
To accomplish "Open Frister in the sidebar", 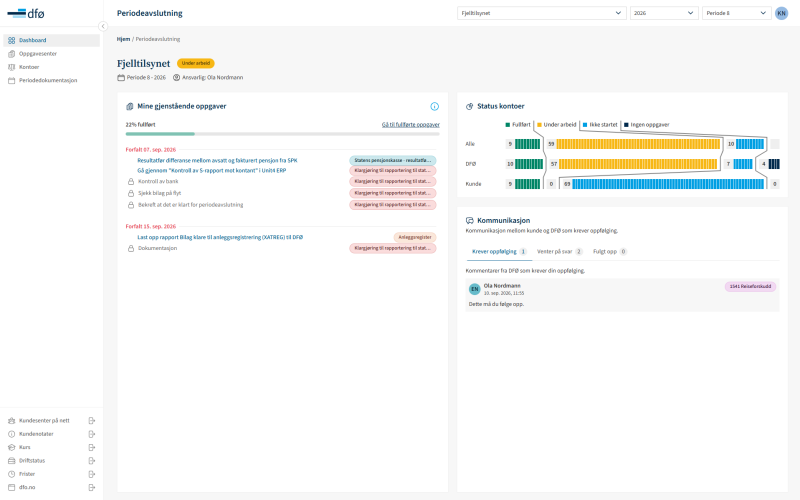I will 27,474.
